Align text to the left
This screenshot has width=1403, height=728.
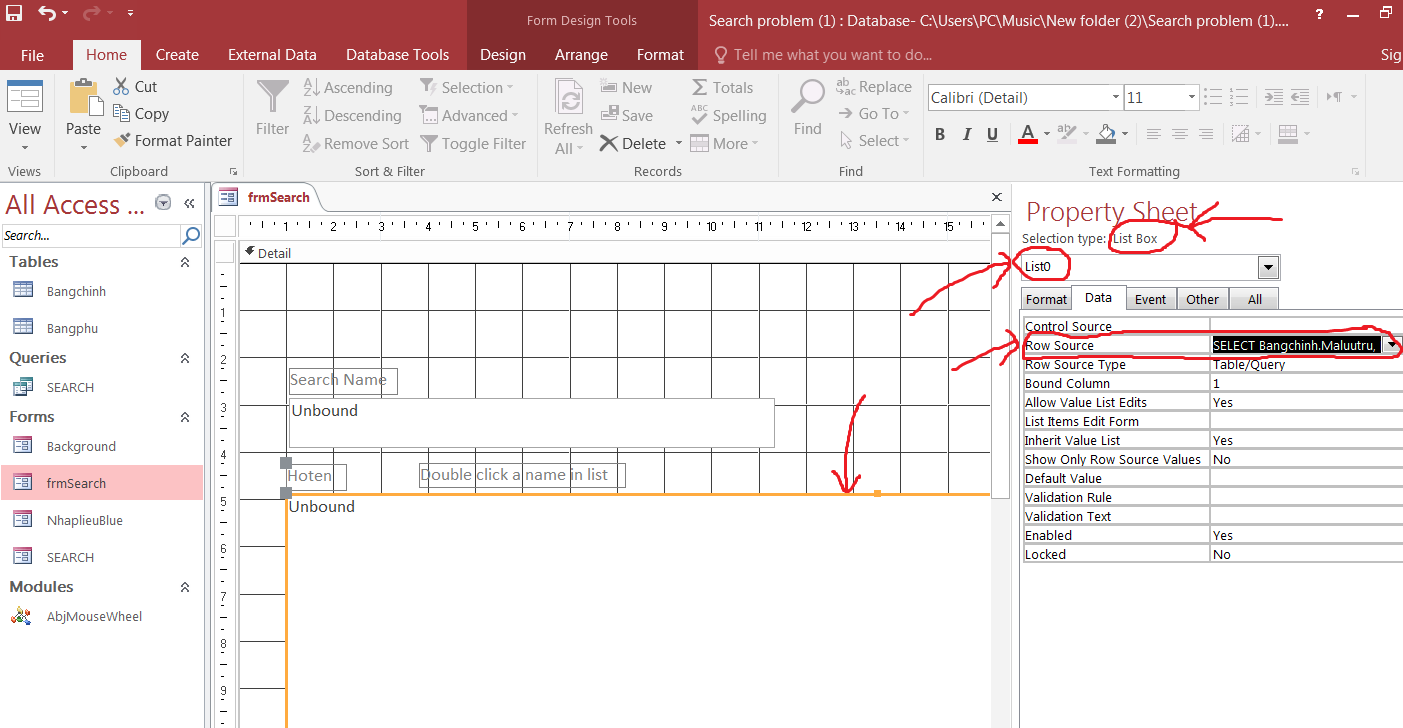point(1154,134)
